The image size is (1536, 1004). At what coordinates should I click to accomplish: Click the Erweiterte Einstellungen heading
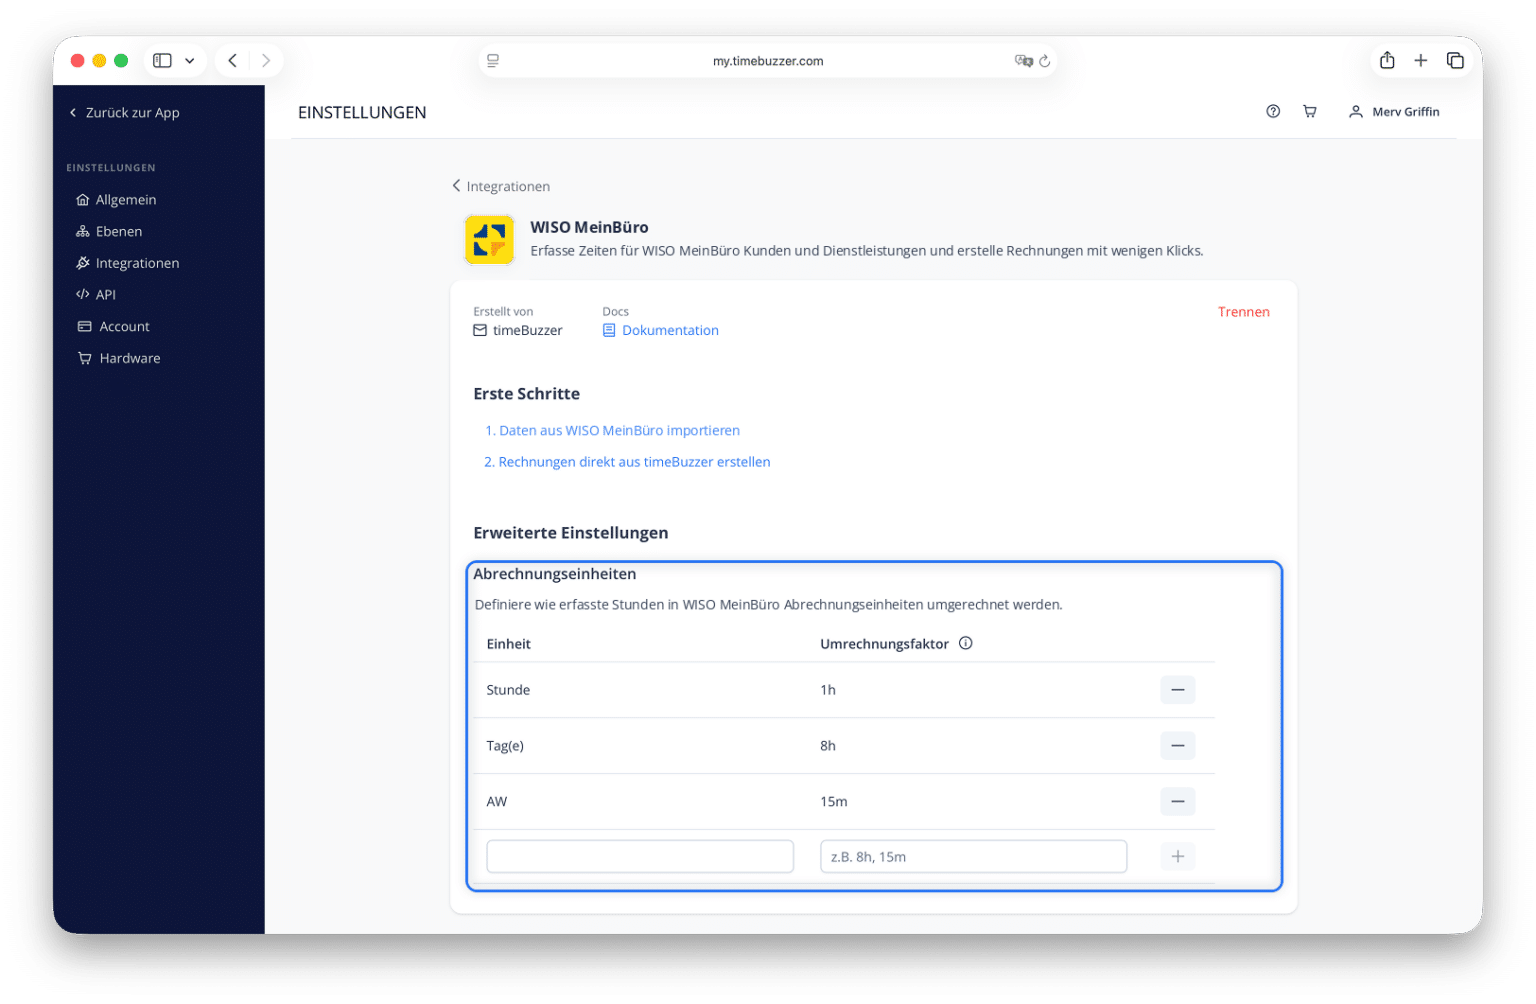[571, 533]
